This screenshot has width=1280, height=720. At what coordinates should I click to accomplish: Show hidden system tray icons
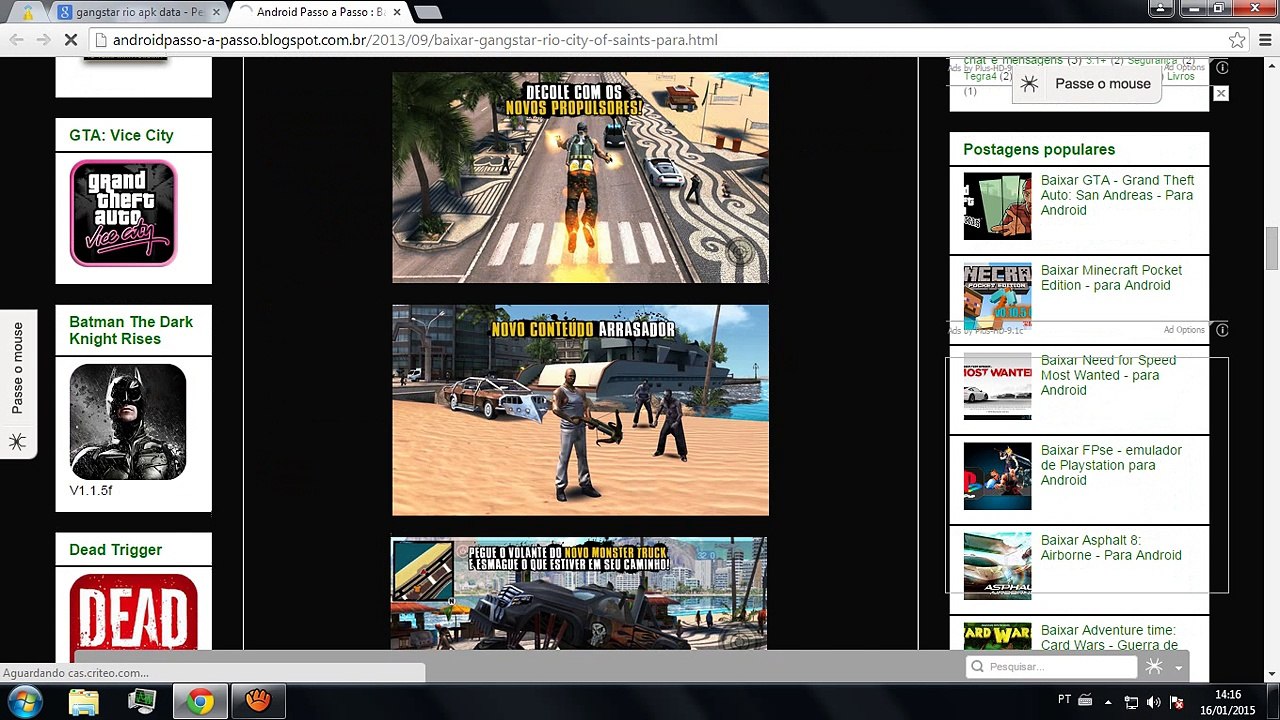coord(1108,702)
